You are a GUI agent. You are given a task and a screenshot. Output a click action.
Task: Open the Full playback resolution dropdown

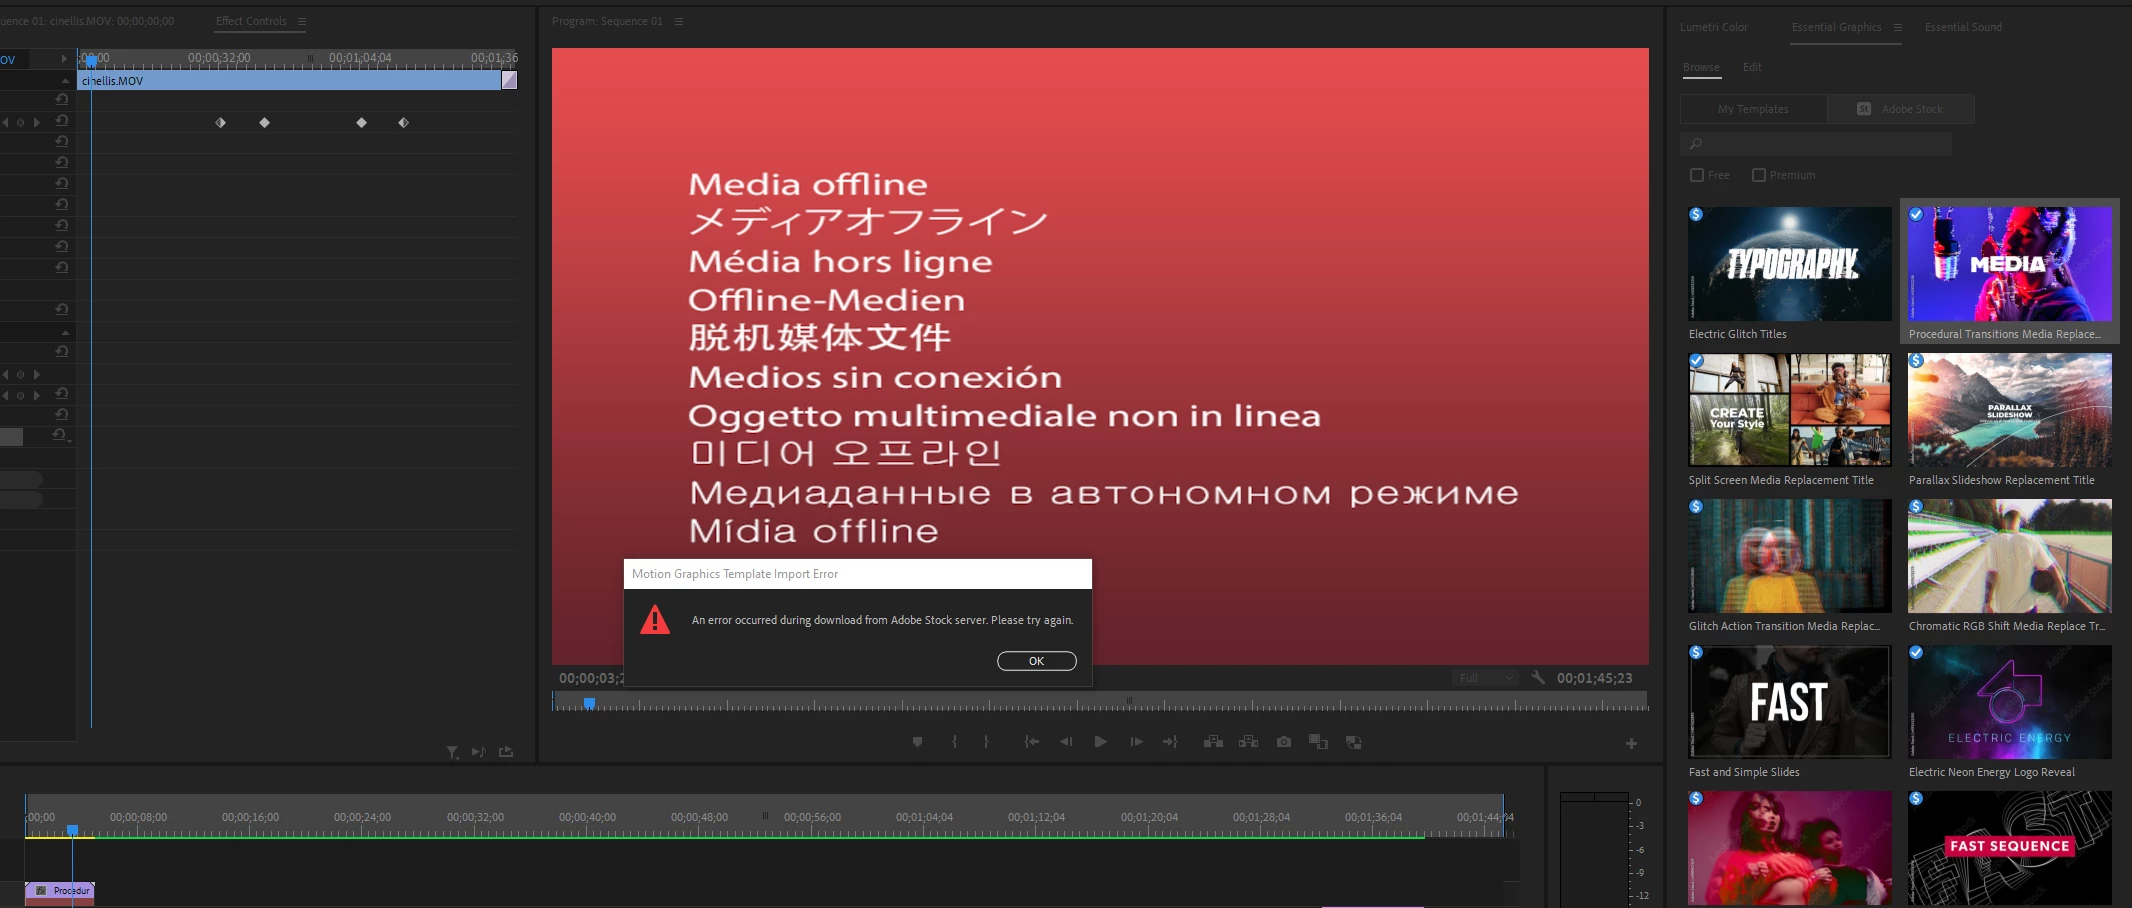(1485, 678)
